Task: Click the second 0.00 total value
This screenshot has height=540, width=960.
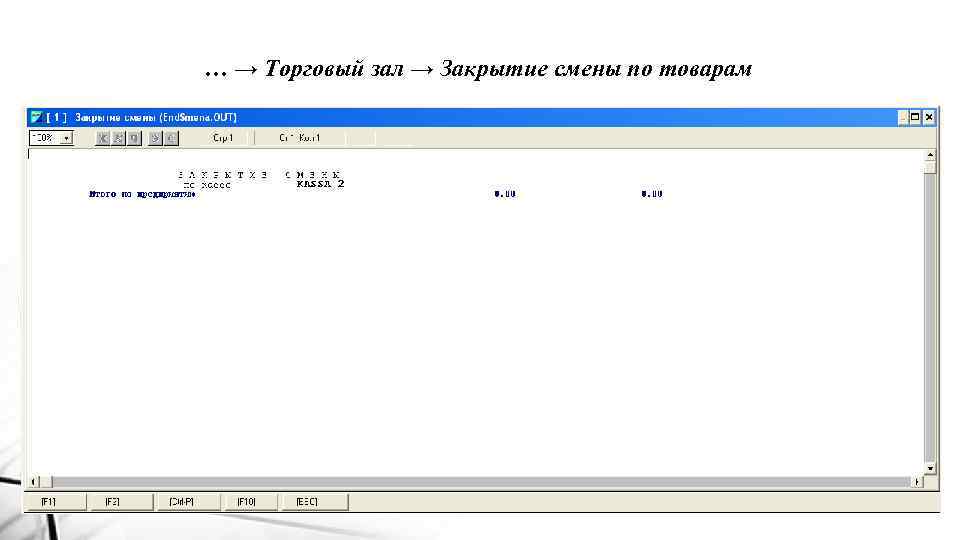Action: click(x=652, y=194)
